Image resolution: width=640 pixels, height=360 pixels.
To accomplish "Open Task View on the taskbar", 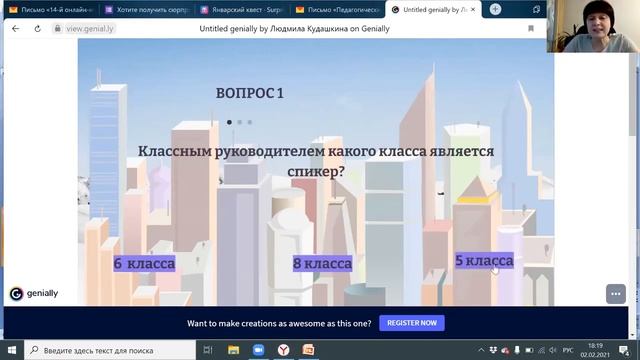I will click(x=208, y=350).
